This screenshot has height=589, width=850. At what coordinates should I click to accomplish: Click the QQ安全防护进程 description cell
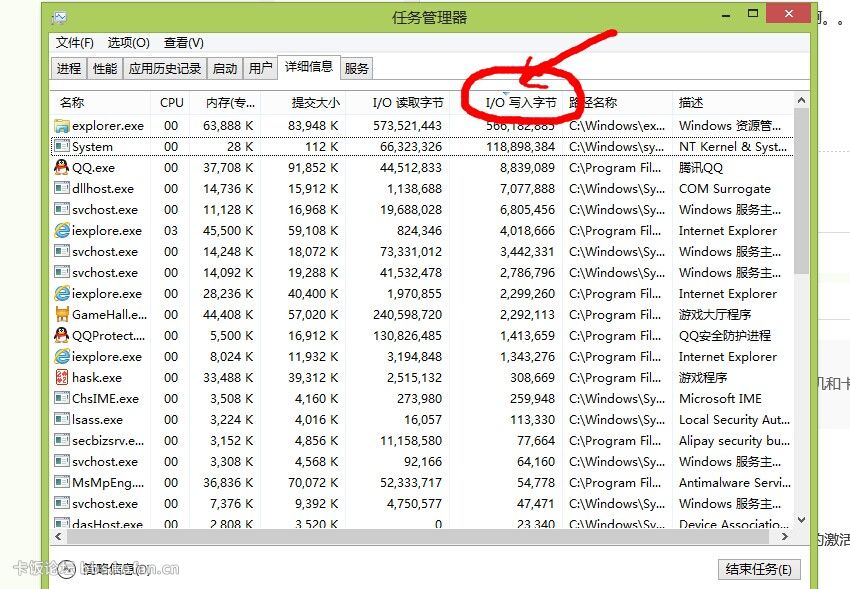pyautogui.click(x=725, y=335)
